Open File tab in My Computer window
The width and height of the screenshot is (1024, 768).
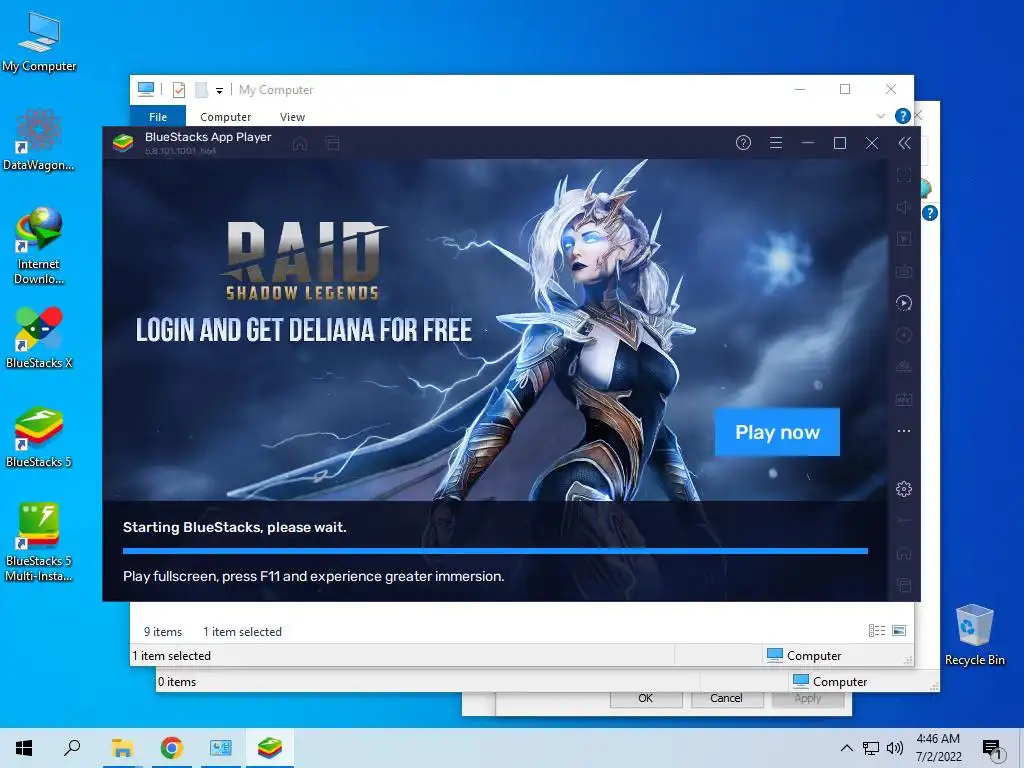(158, 116)
